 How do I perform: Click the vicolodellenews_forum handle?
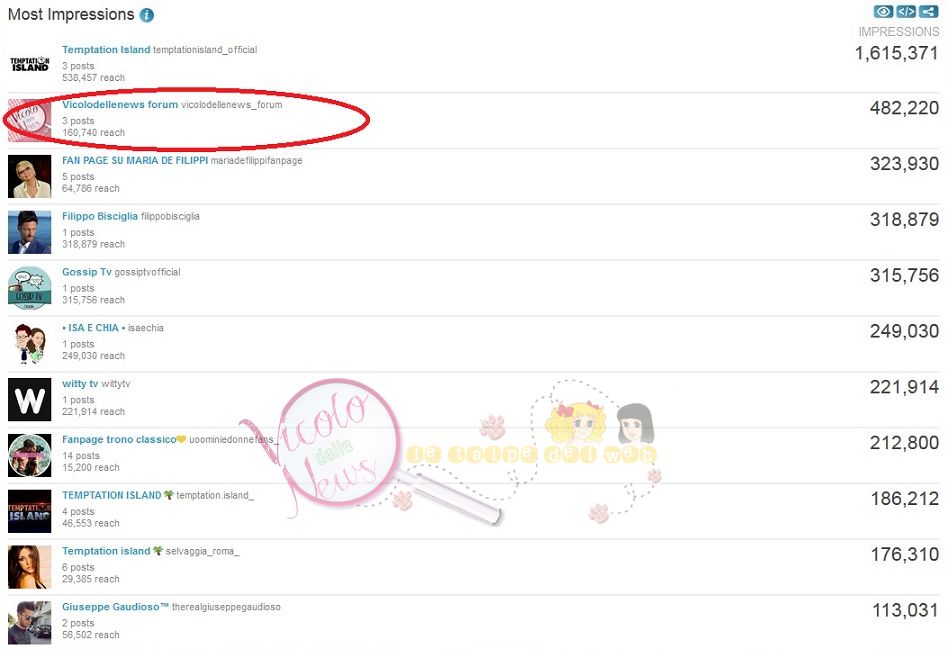[x=232, y=105]
